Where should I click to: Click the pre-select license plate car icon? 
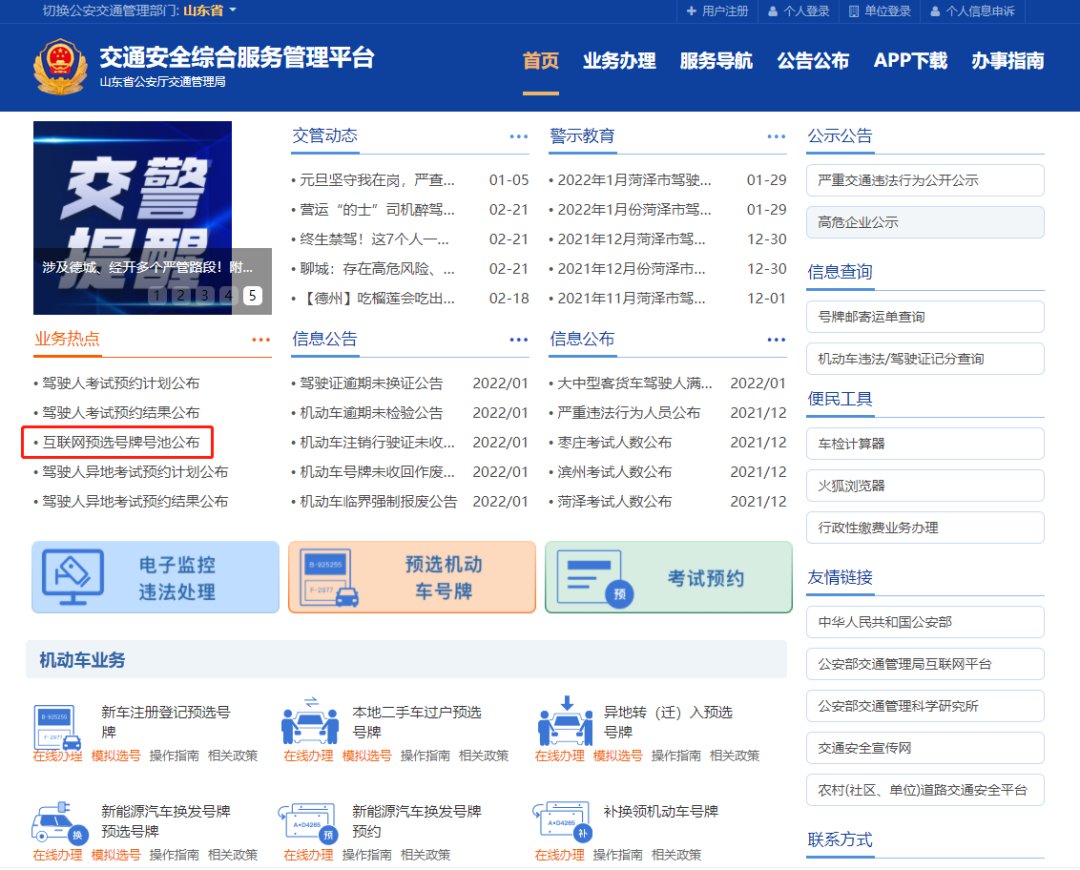coord(330,578)
